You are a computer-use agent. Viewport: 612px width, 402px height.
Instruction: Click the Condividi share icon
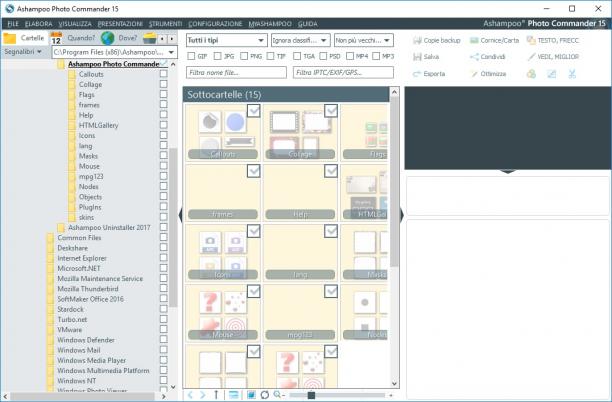coord(474,57)
